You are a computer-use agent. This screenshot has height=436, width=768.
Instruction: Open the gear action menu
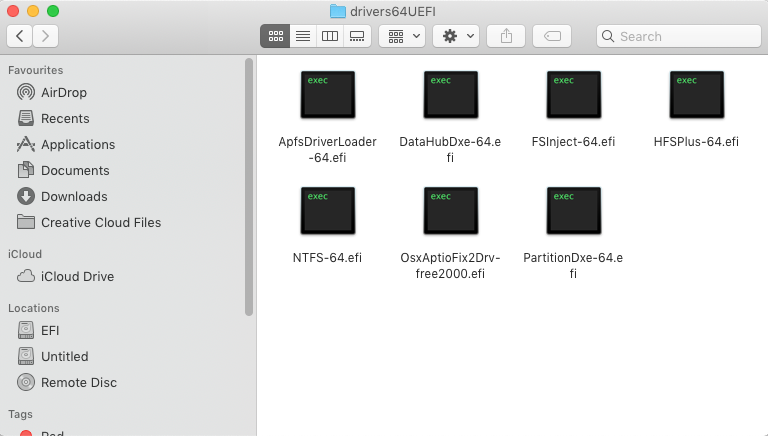pos(456,36)
